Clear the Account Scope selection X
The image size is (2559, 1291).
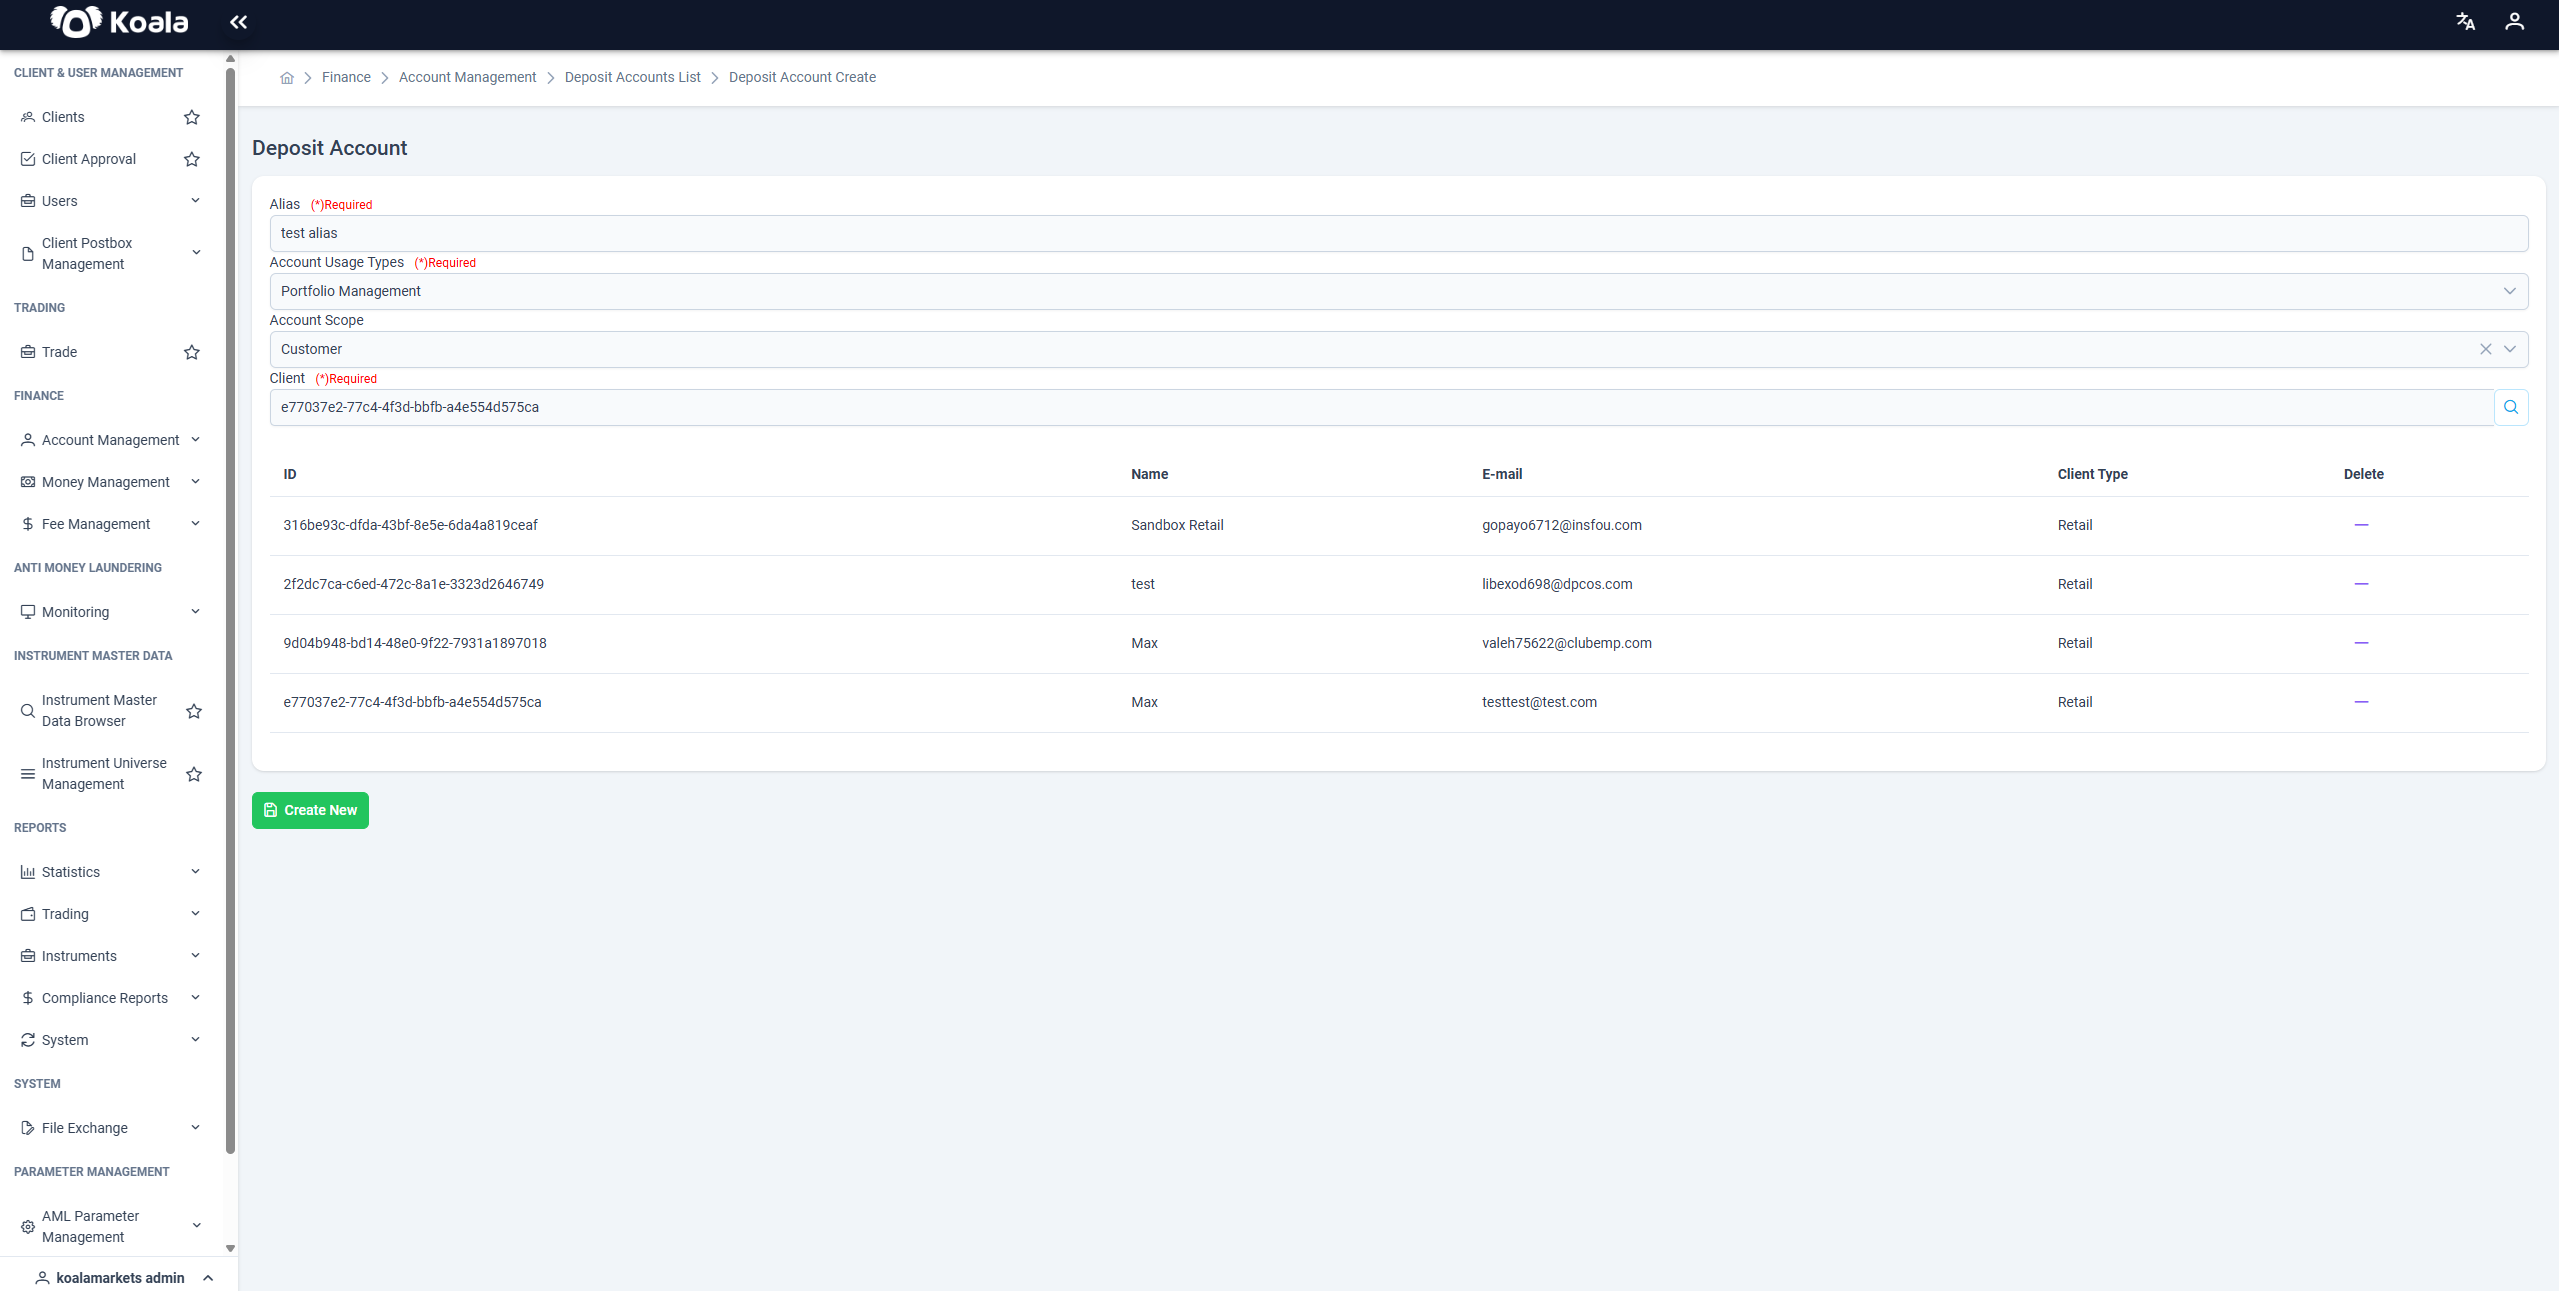point(2485,349)
